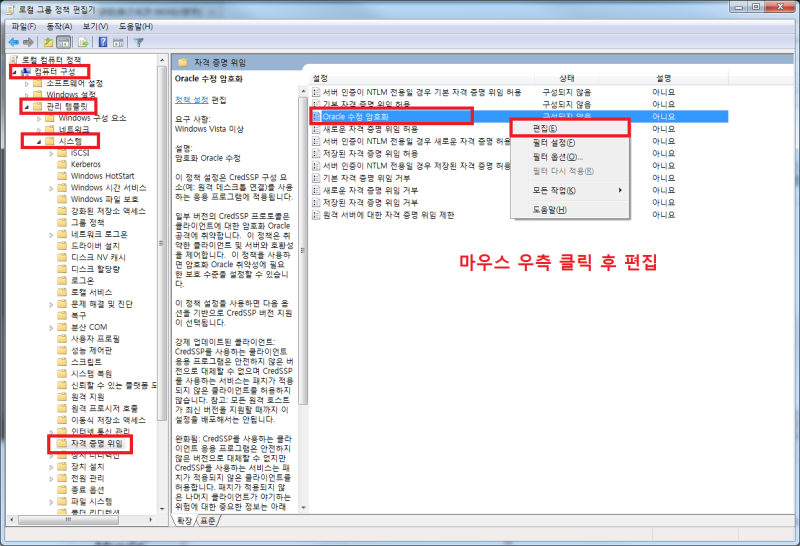The image size is (800, 546).
Task: Expand the Windows 시간 서비스 node
Action: 51,188
